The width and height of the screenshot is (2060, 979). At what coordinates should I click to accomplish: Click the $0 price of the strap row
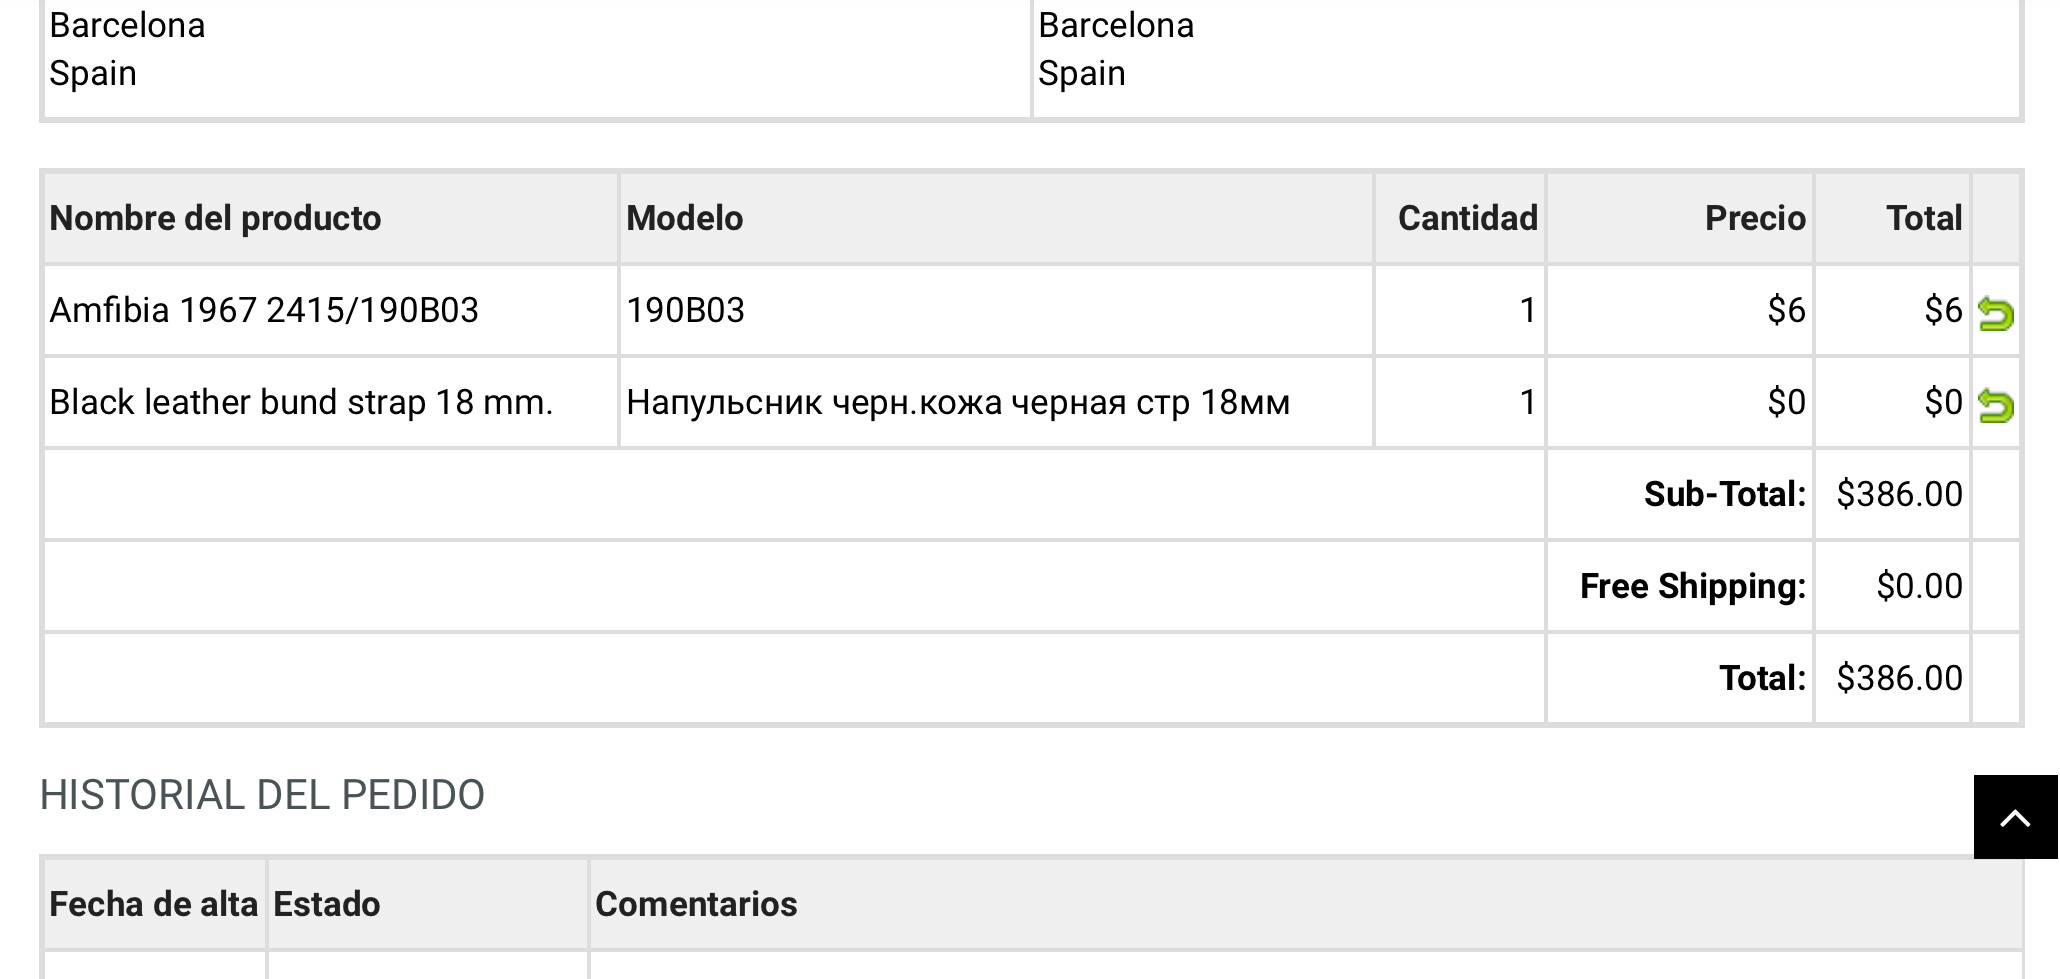click(x=1786, y=403)
